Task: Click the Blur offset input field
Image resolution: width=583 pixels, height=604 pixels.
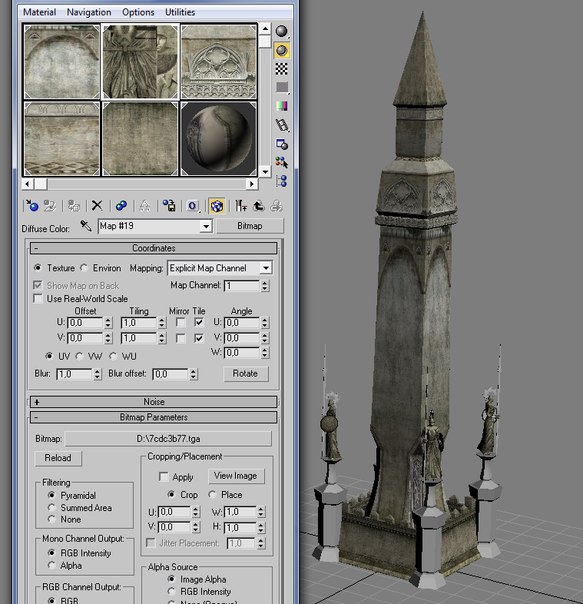Action: click(171, 374)
